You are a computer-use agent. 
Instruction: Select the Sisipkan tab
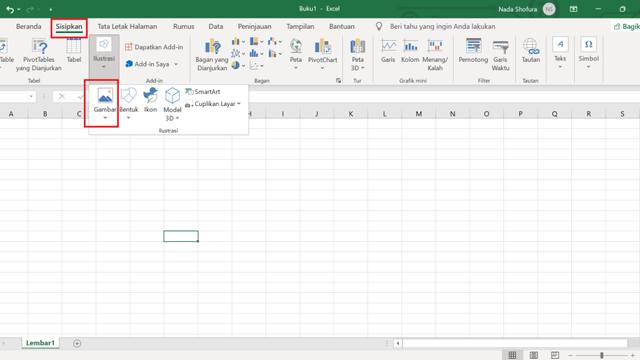coord(69,27)
